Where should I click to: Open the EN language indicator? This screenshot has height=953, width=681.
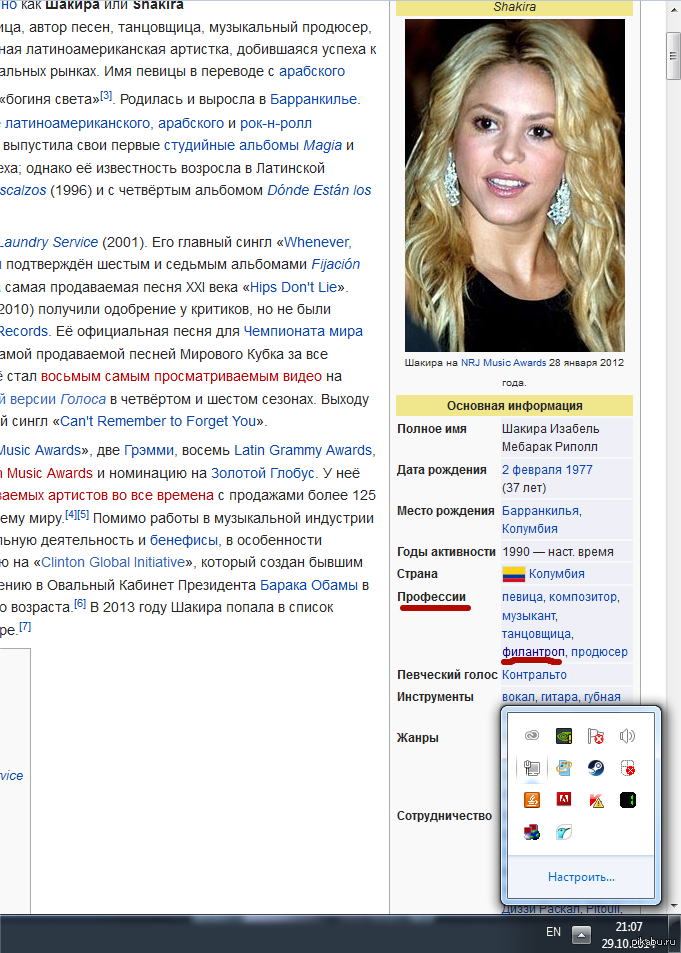(x=553, y=932)
